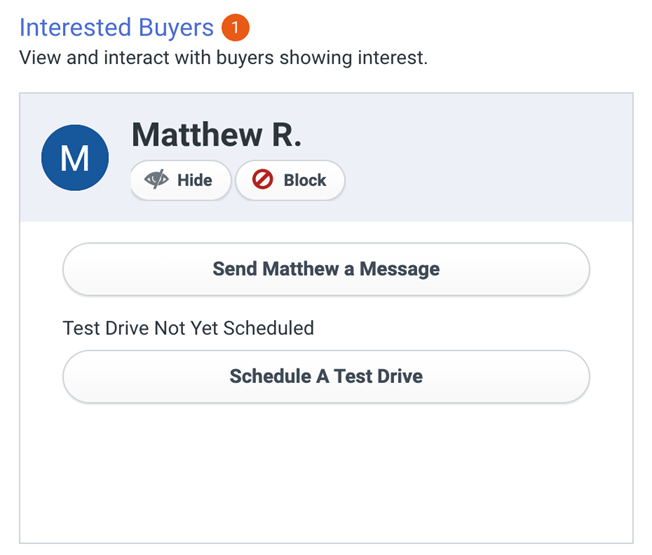This screenshot has width=652, height=555.
Task: Block buyer Matthew R.
Action: click(x=290, y=180)
